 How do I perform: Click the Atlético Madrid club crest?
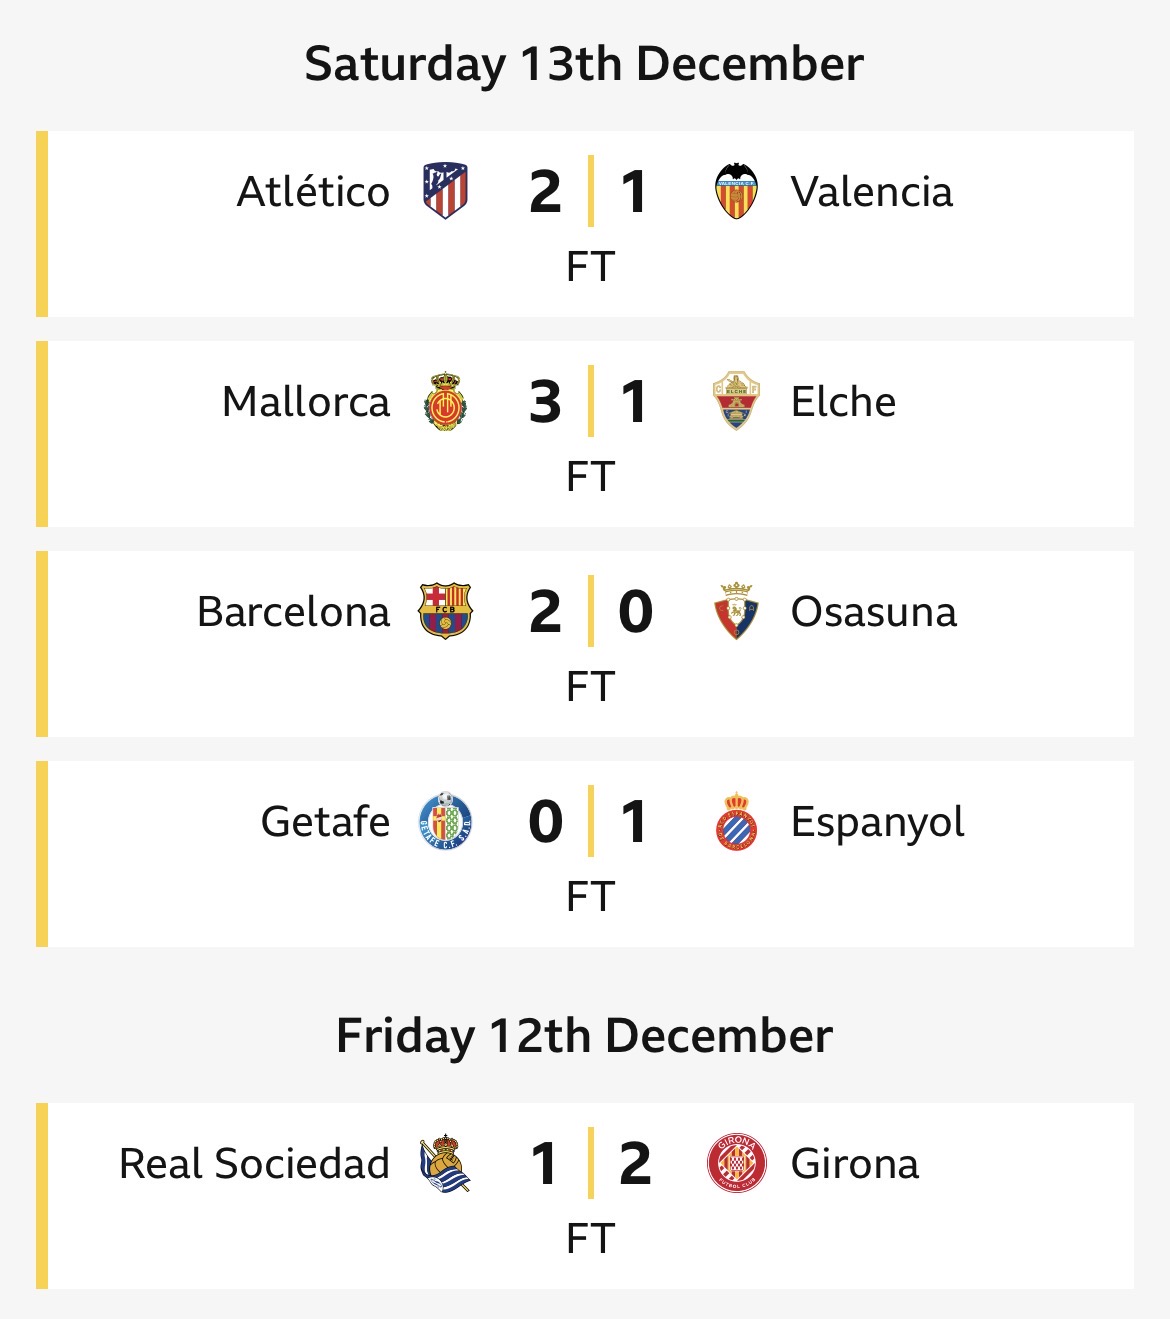(445, 191)
